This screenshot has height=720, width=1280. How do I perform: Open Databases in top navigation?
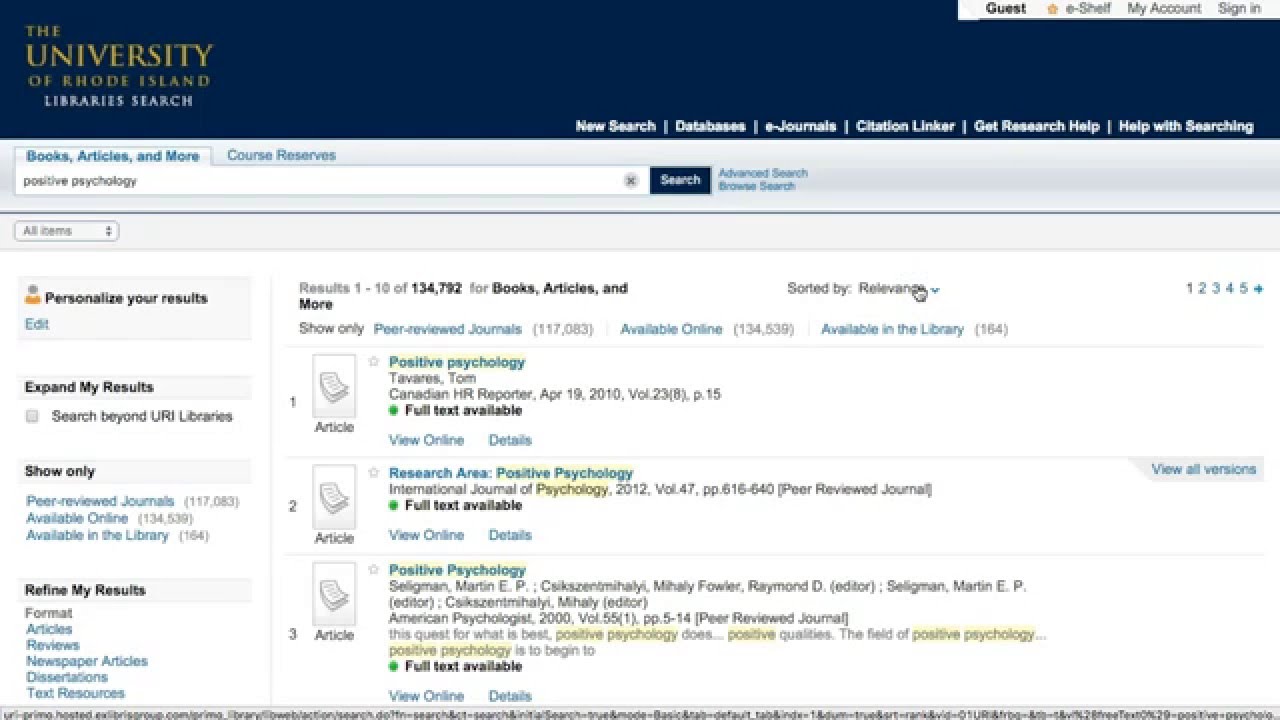(x=710, y=126)
